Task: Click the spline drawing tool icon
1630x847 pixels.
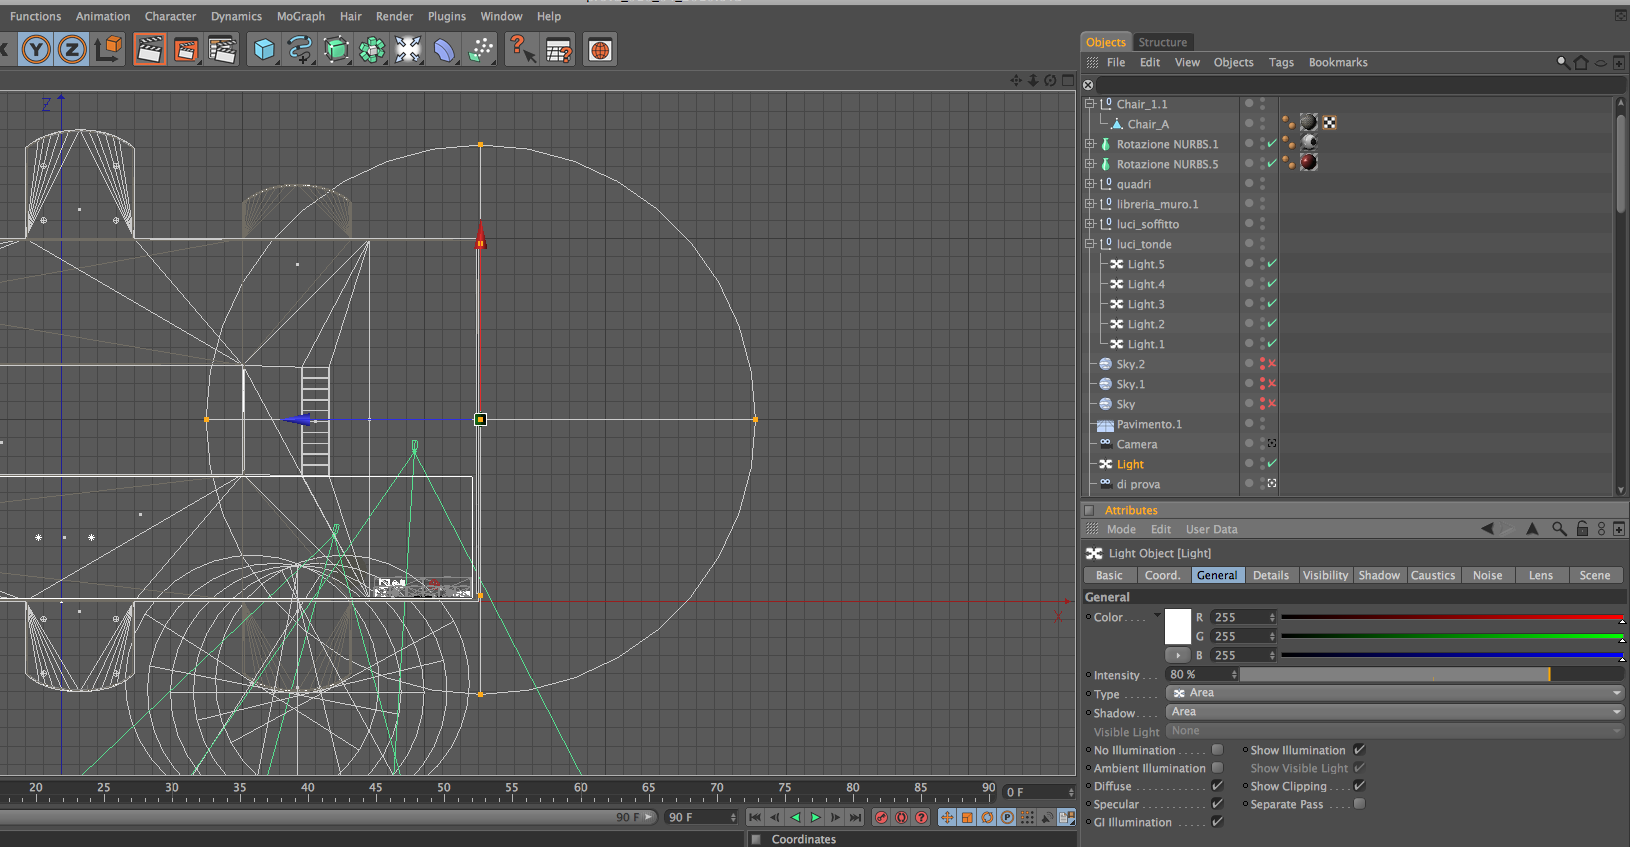Action: coord(300,49)
